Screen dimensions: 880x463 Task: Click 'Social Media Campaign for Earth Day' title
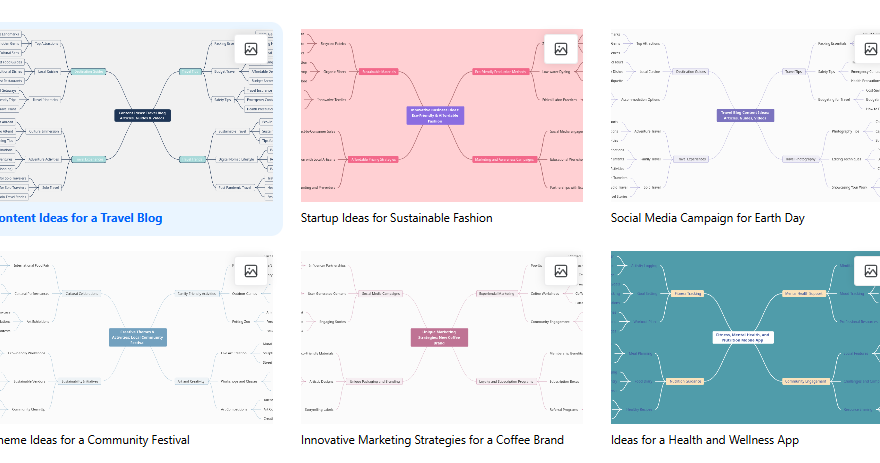[707, 218]
